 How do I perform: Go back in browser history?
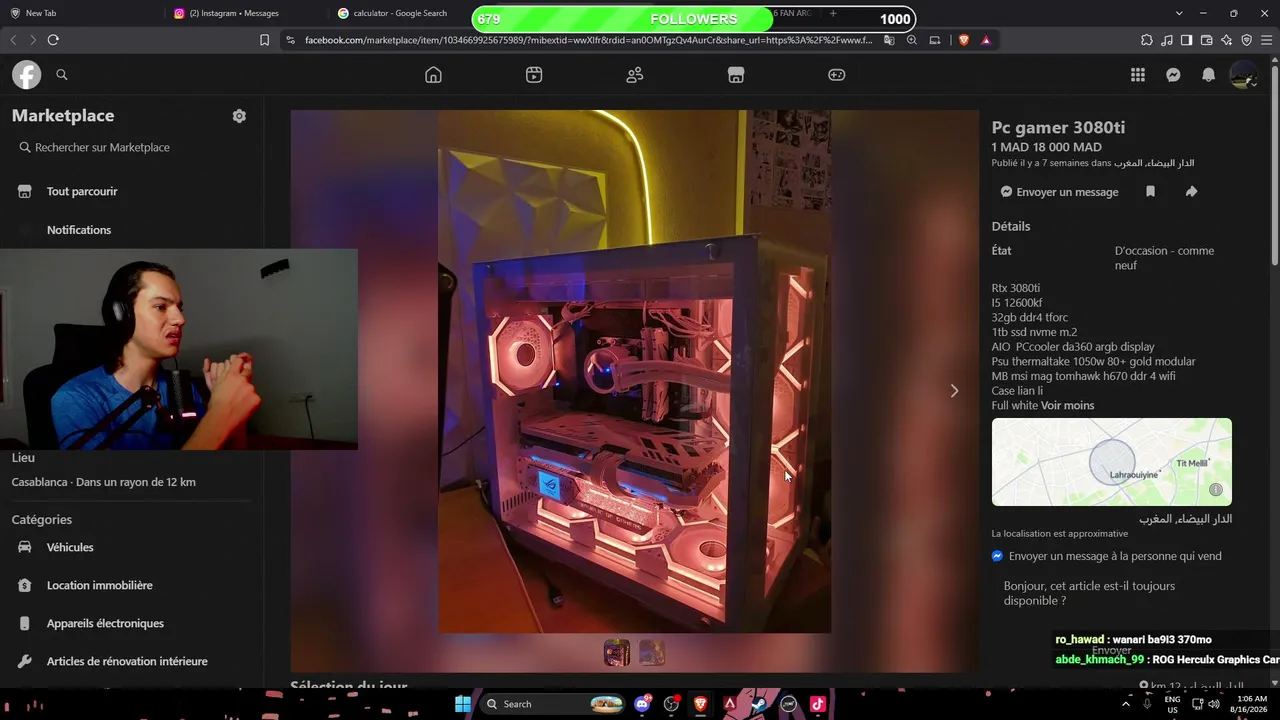coord(13,40)
